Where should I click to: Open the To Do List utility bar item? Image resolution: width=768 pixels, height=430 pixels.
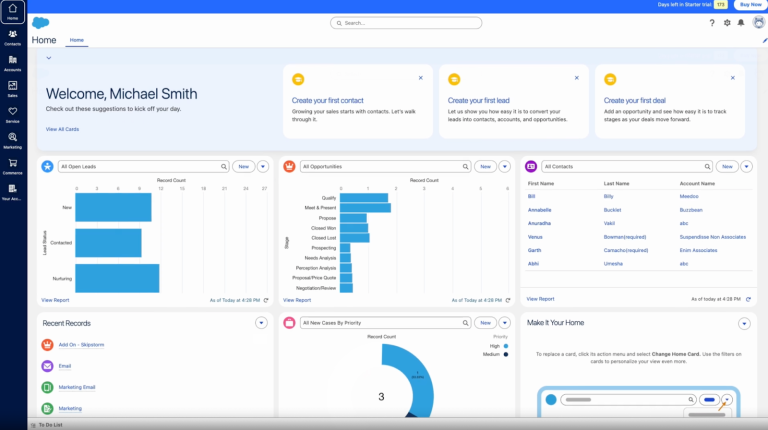pos(48,424)
